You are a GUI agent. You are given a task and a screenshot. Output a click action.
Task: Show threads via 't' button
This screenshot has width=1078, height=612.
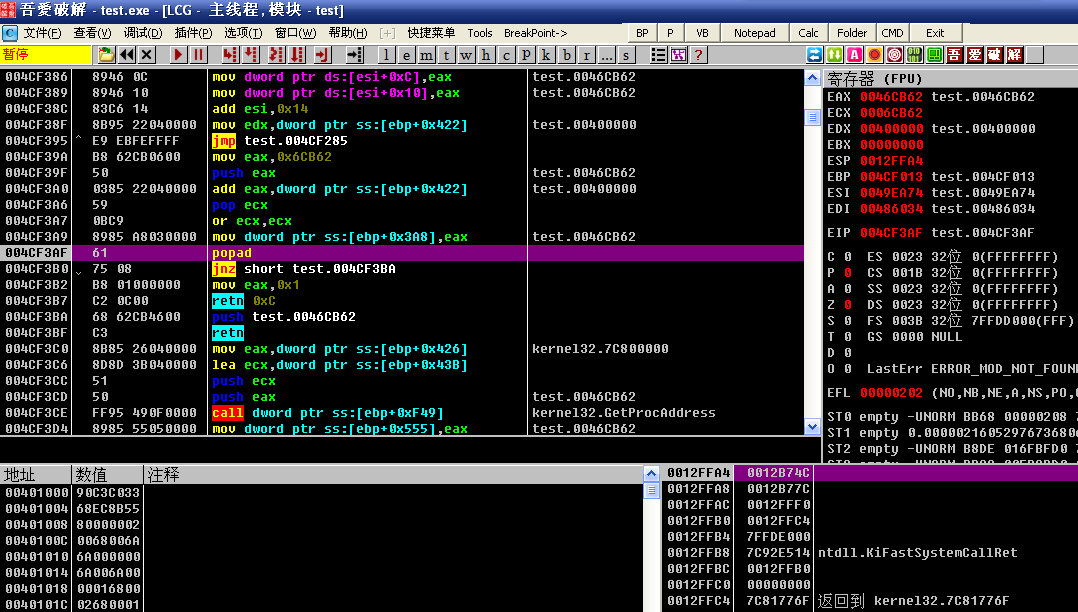(446, 55)
